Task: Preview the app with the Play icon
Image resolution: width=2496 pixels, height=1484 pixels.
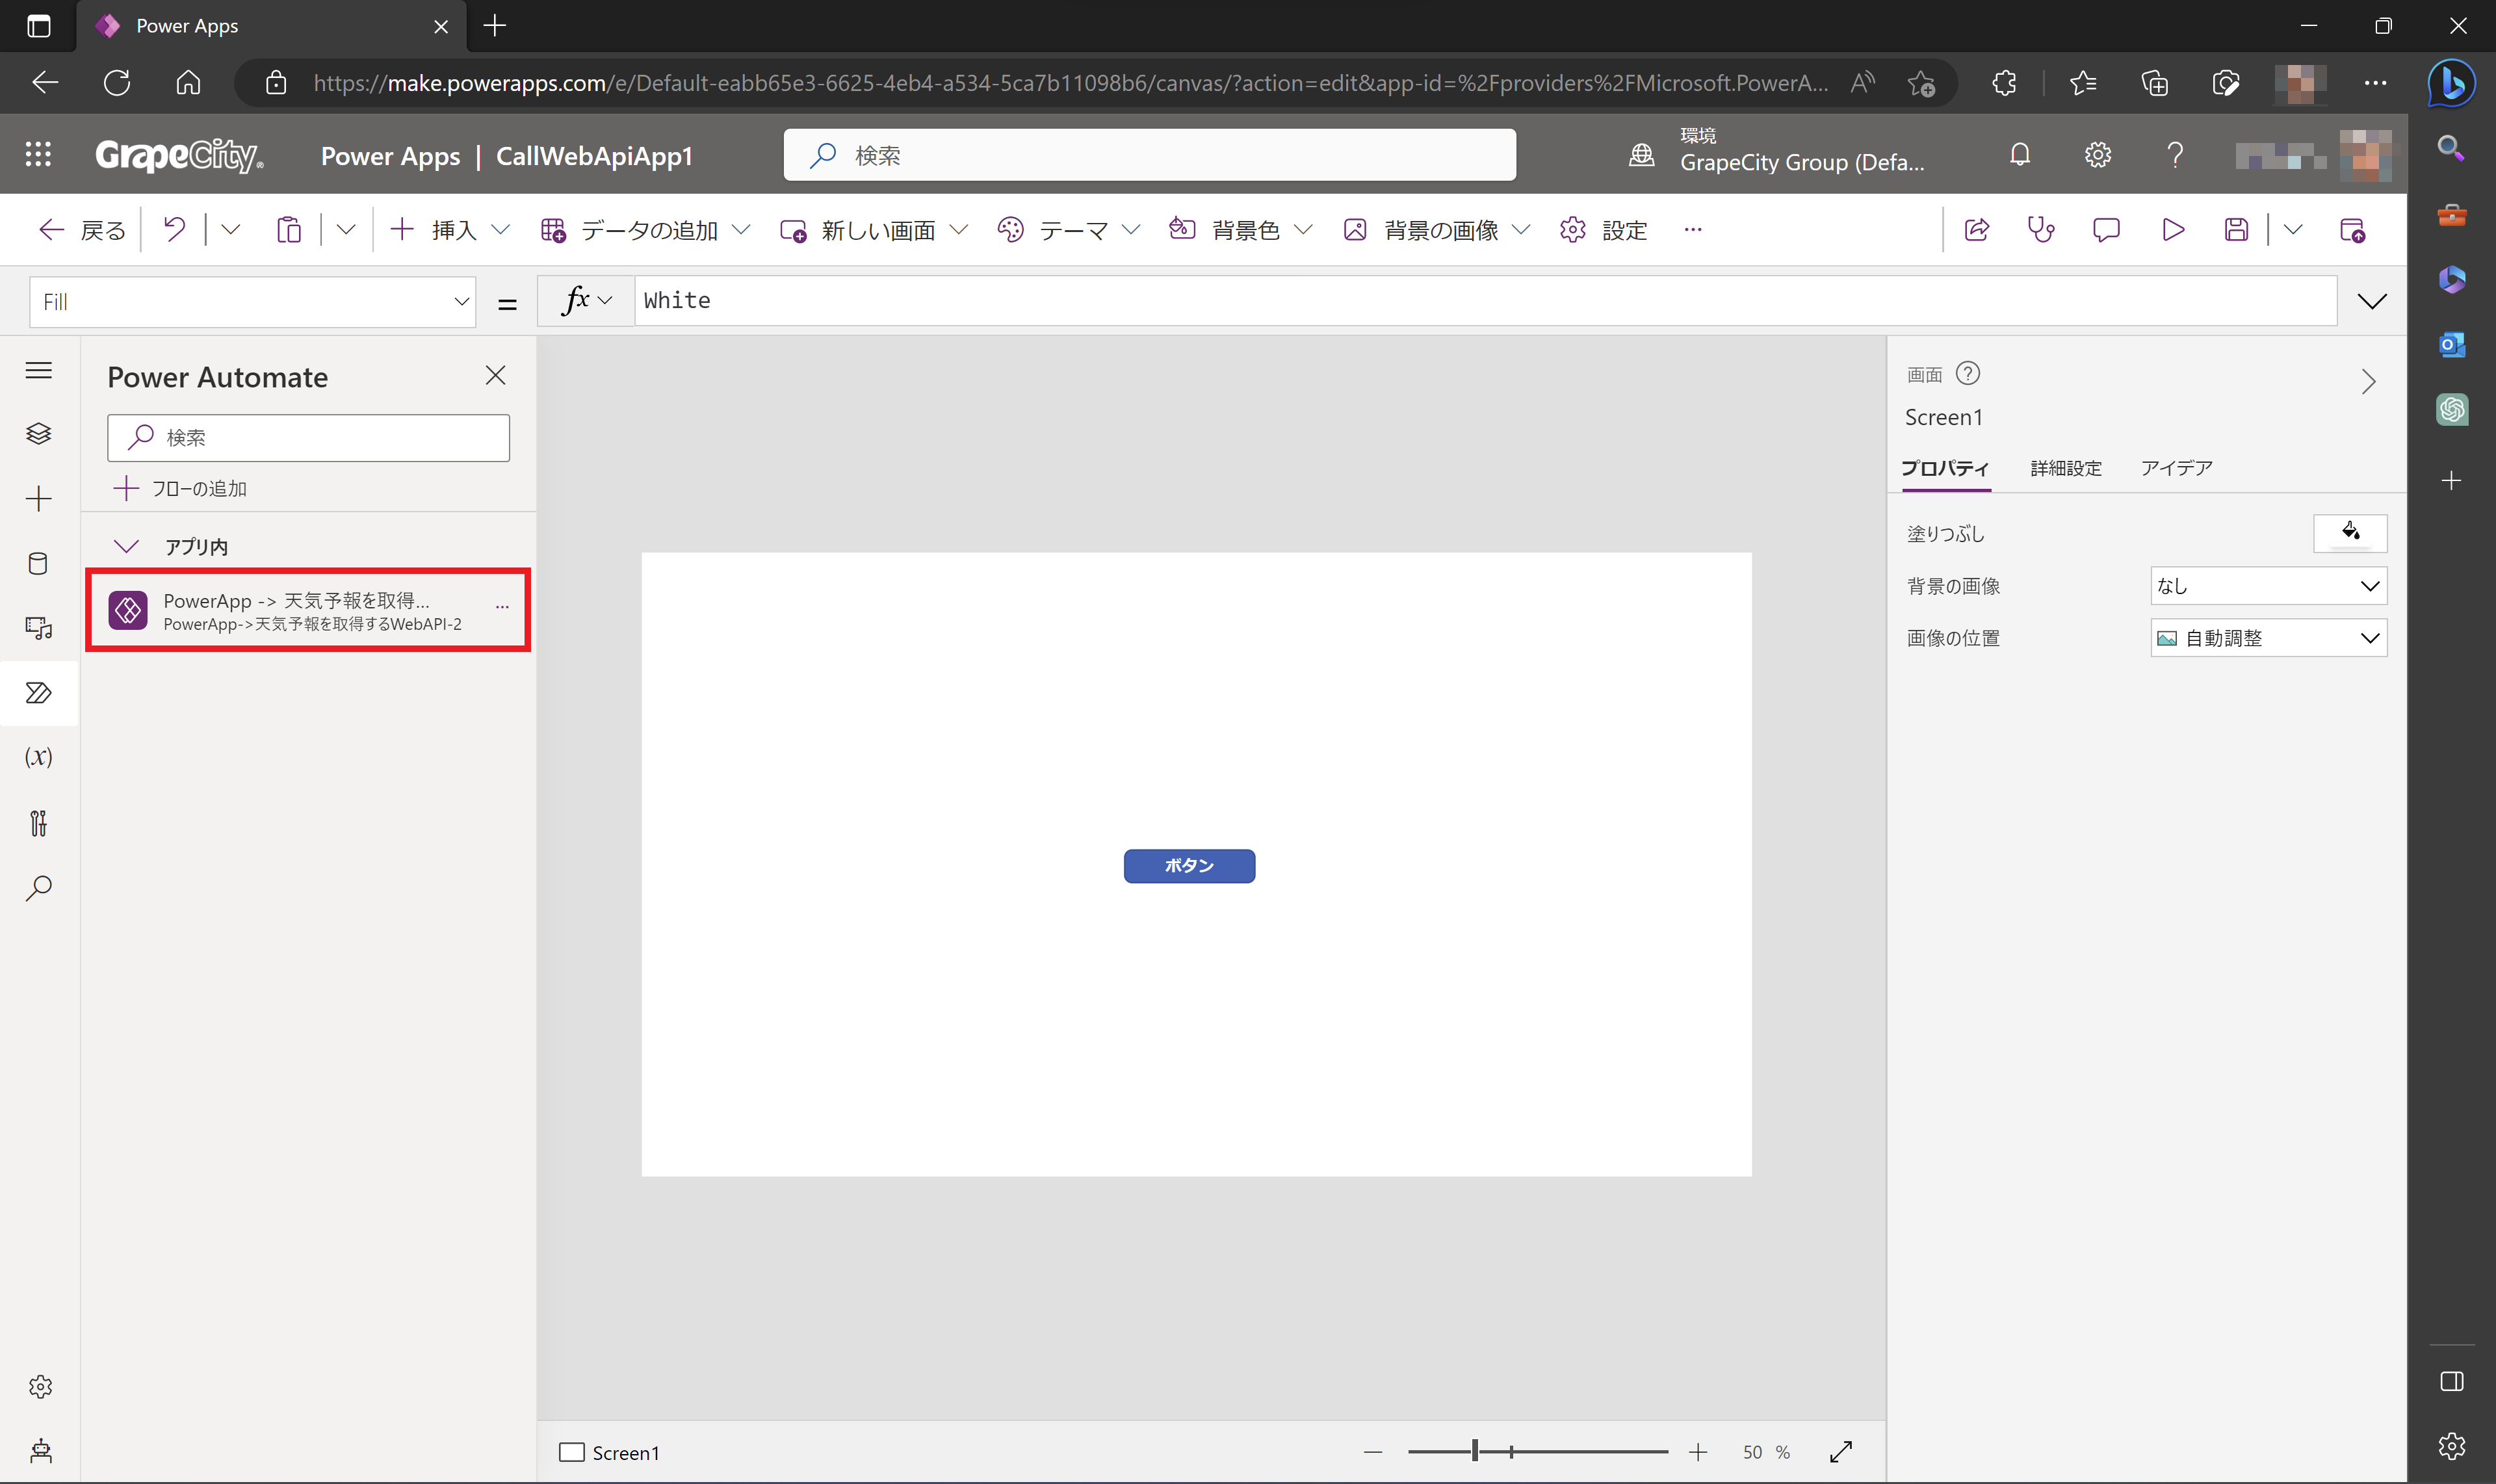Action: (x=2172, y=230)
